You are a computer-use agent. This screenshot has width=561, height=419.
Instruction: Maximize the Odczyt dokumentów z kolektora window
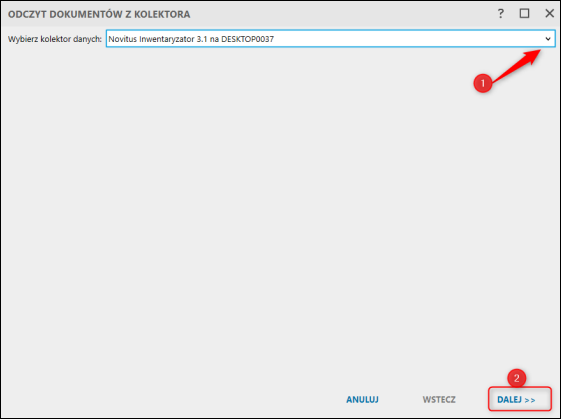coord(525,14)
